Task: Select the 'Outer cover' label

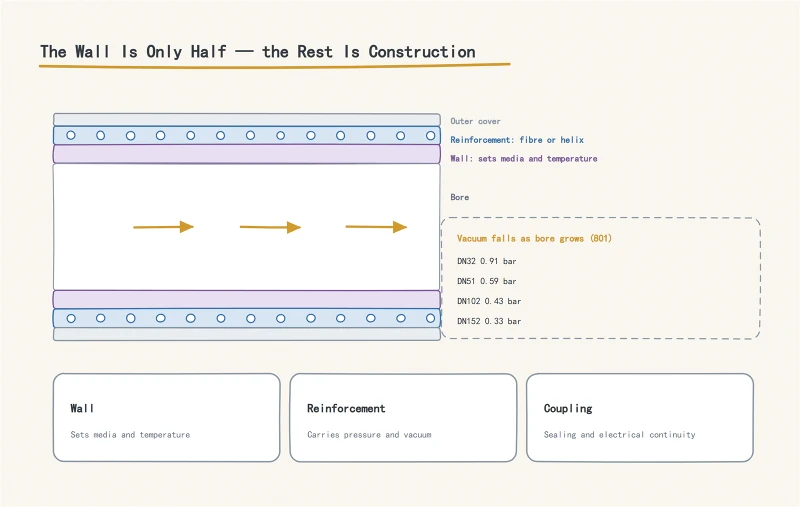Action: (x=475, y=121)
